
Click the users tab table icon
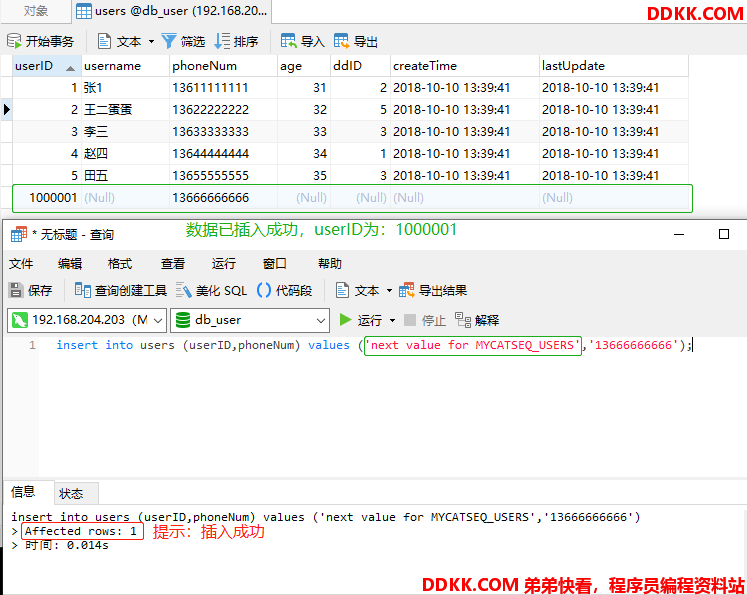click(84, 11)
